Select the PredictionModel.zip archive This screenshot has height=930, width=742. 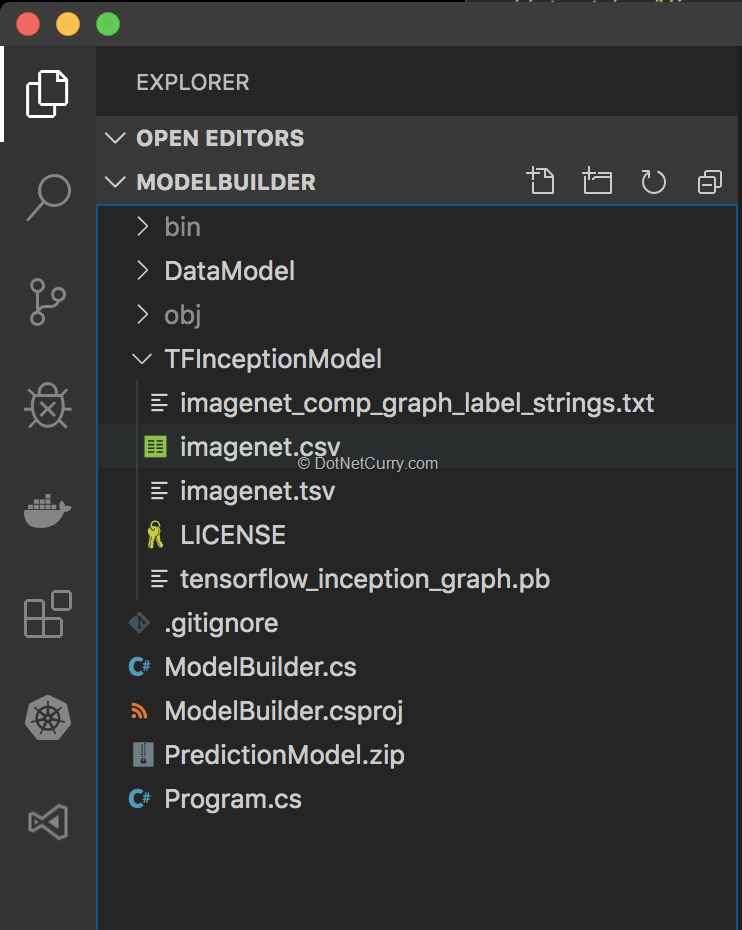pyautogui.click(x=284, y=755)
